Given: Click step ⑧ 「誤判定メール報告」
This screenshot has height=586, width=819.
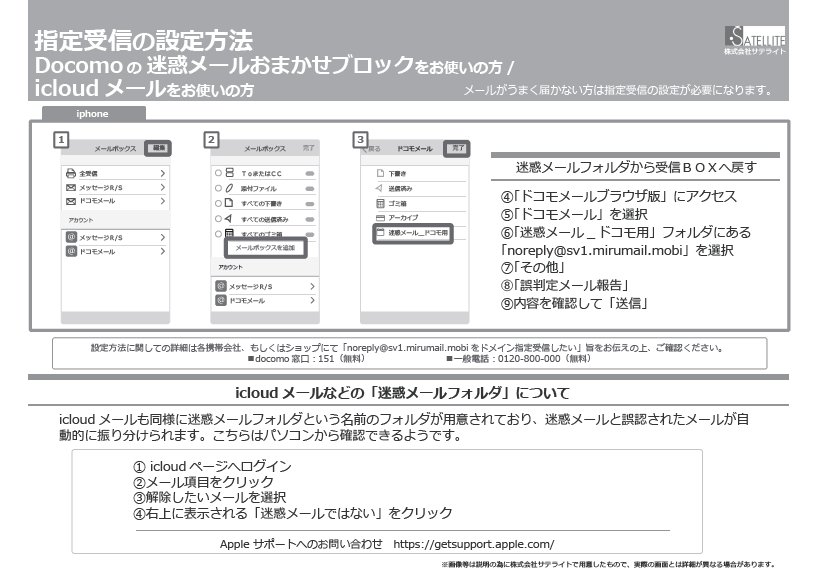Looking at the screenshot, I should (565, 286).
